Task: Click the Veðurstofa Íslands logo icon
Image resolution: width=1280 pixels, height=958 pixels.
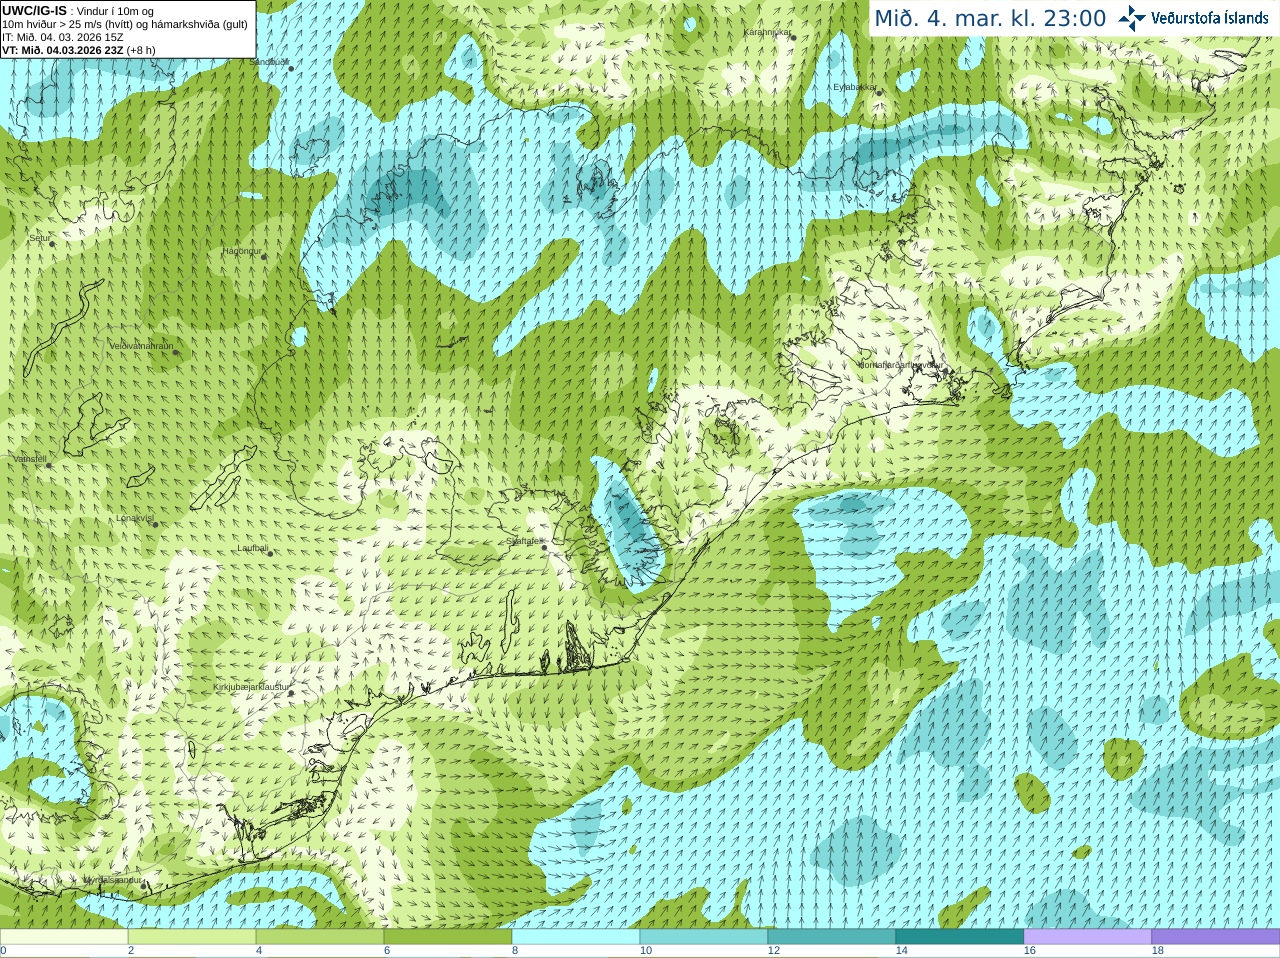Action: click(1132, 18)
